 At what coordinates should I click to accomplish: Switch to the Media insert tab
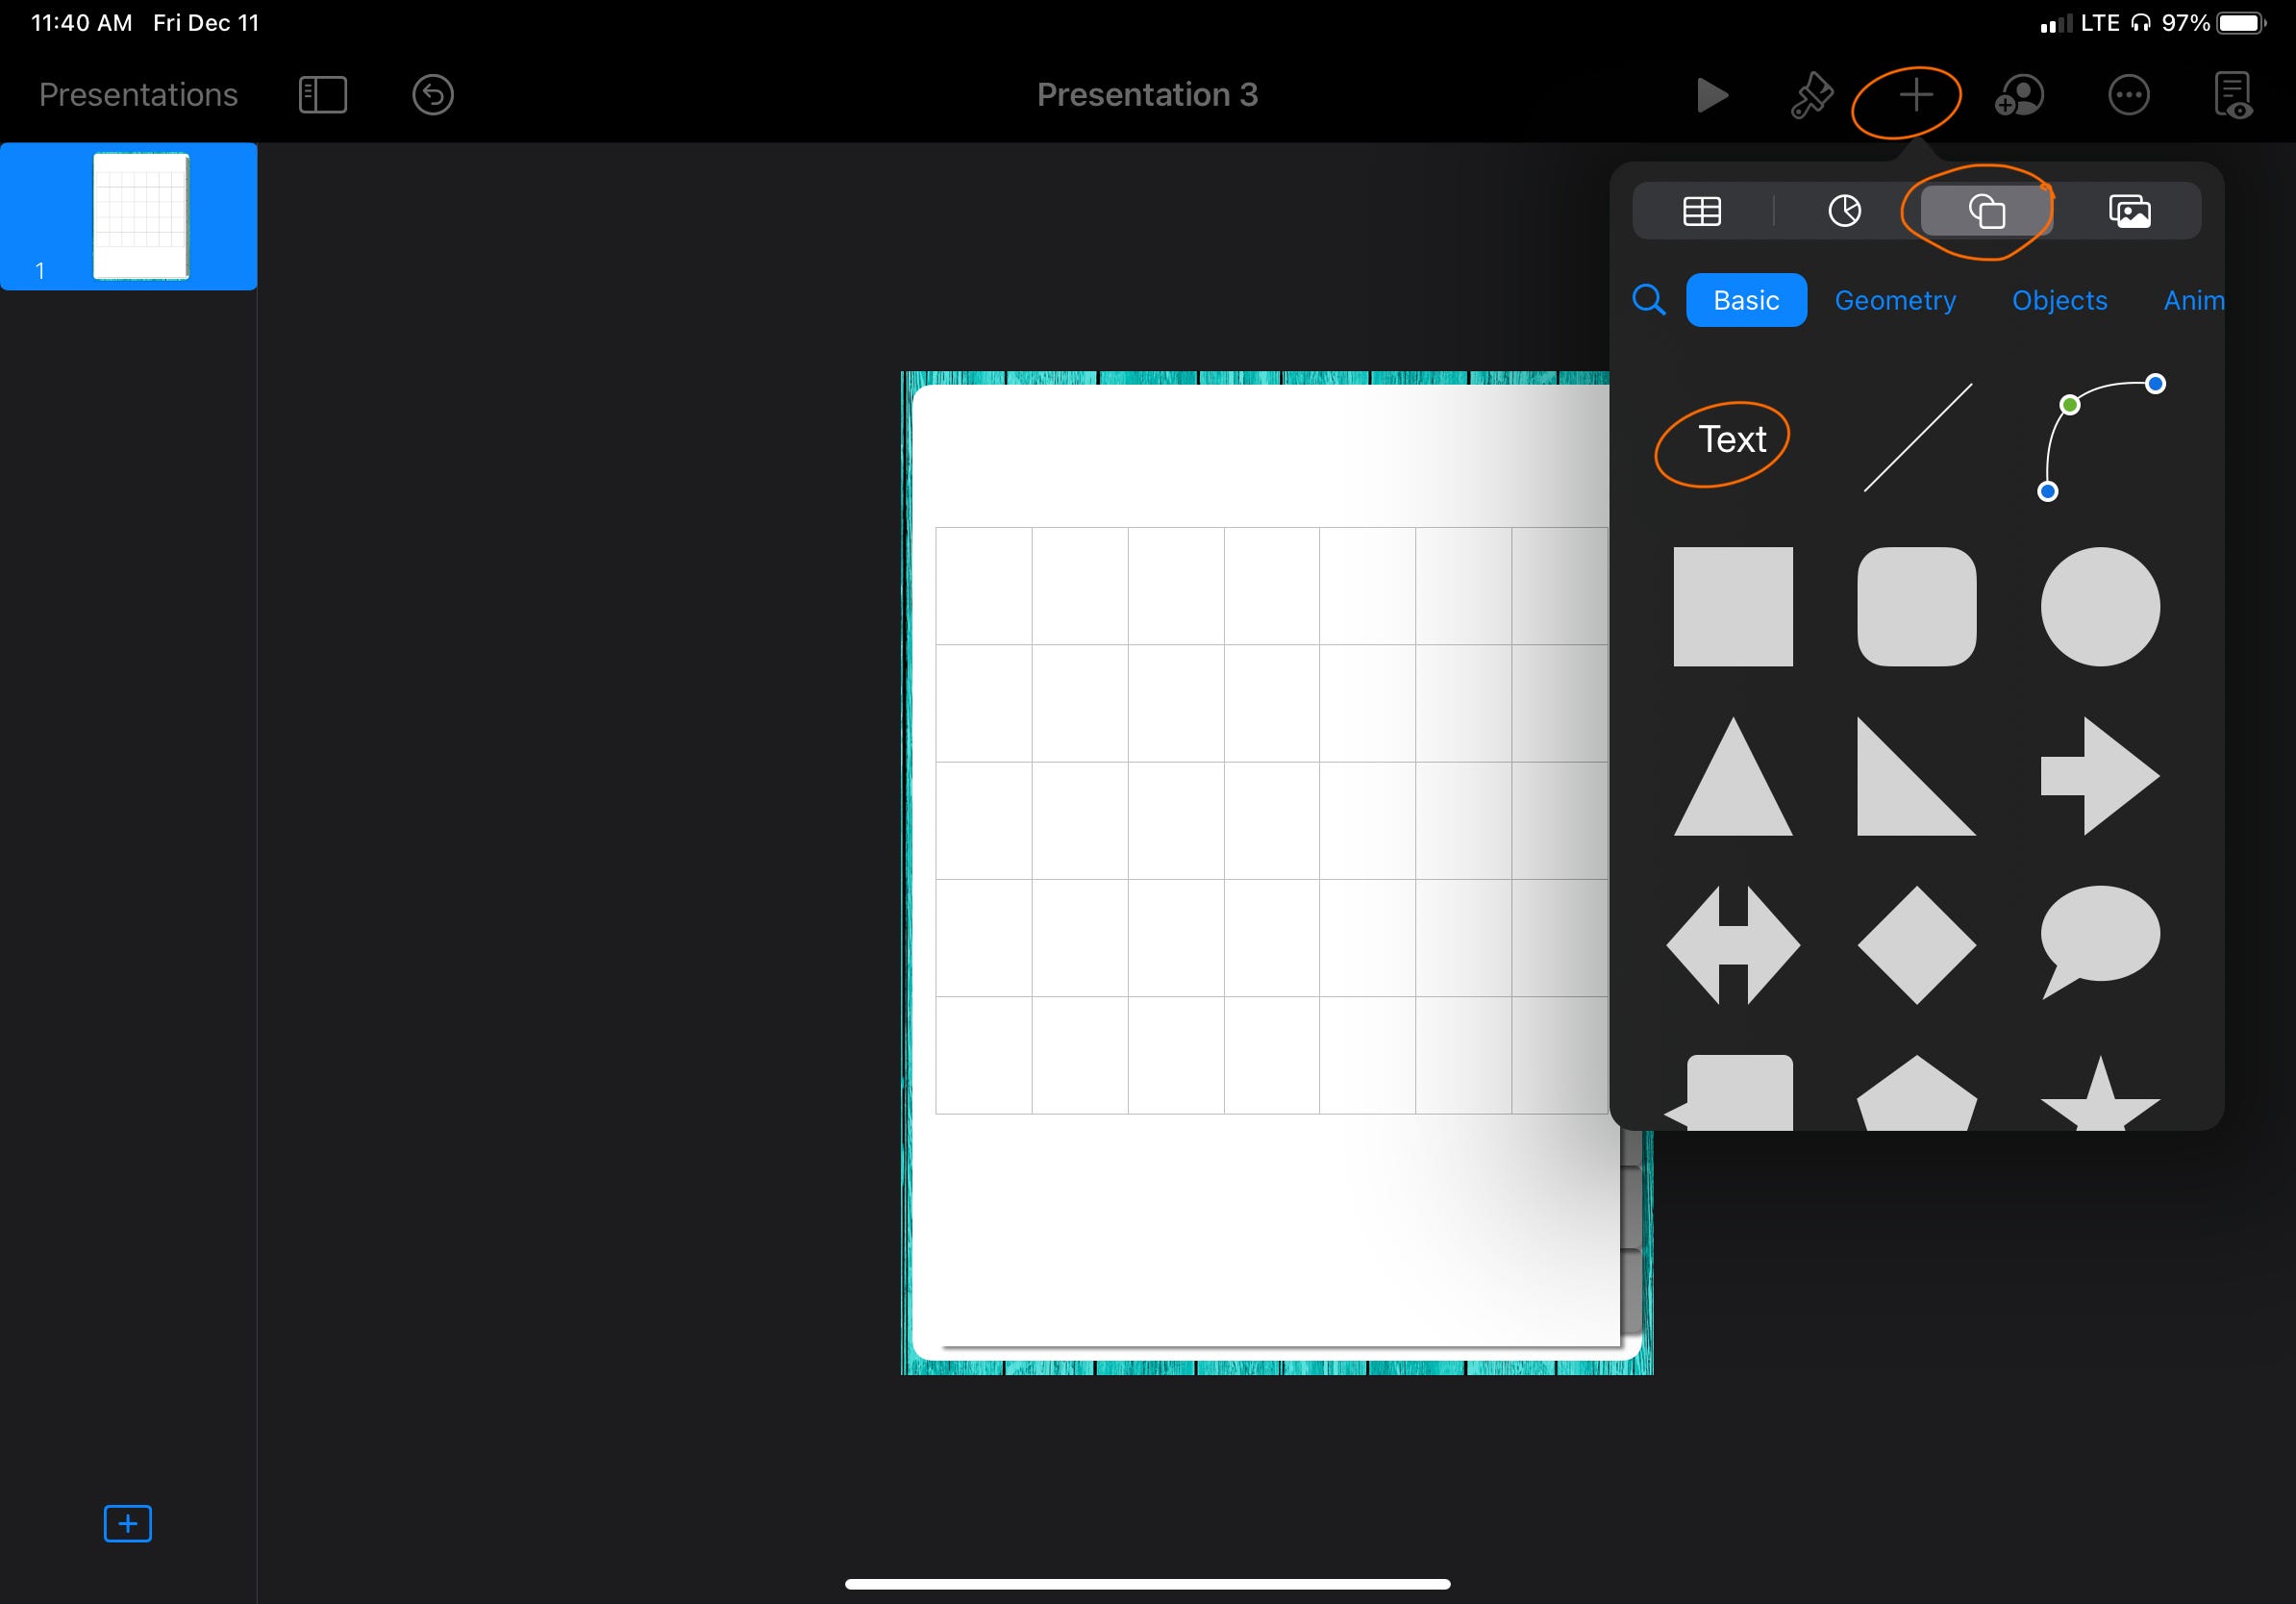click(2129, 211)
